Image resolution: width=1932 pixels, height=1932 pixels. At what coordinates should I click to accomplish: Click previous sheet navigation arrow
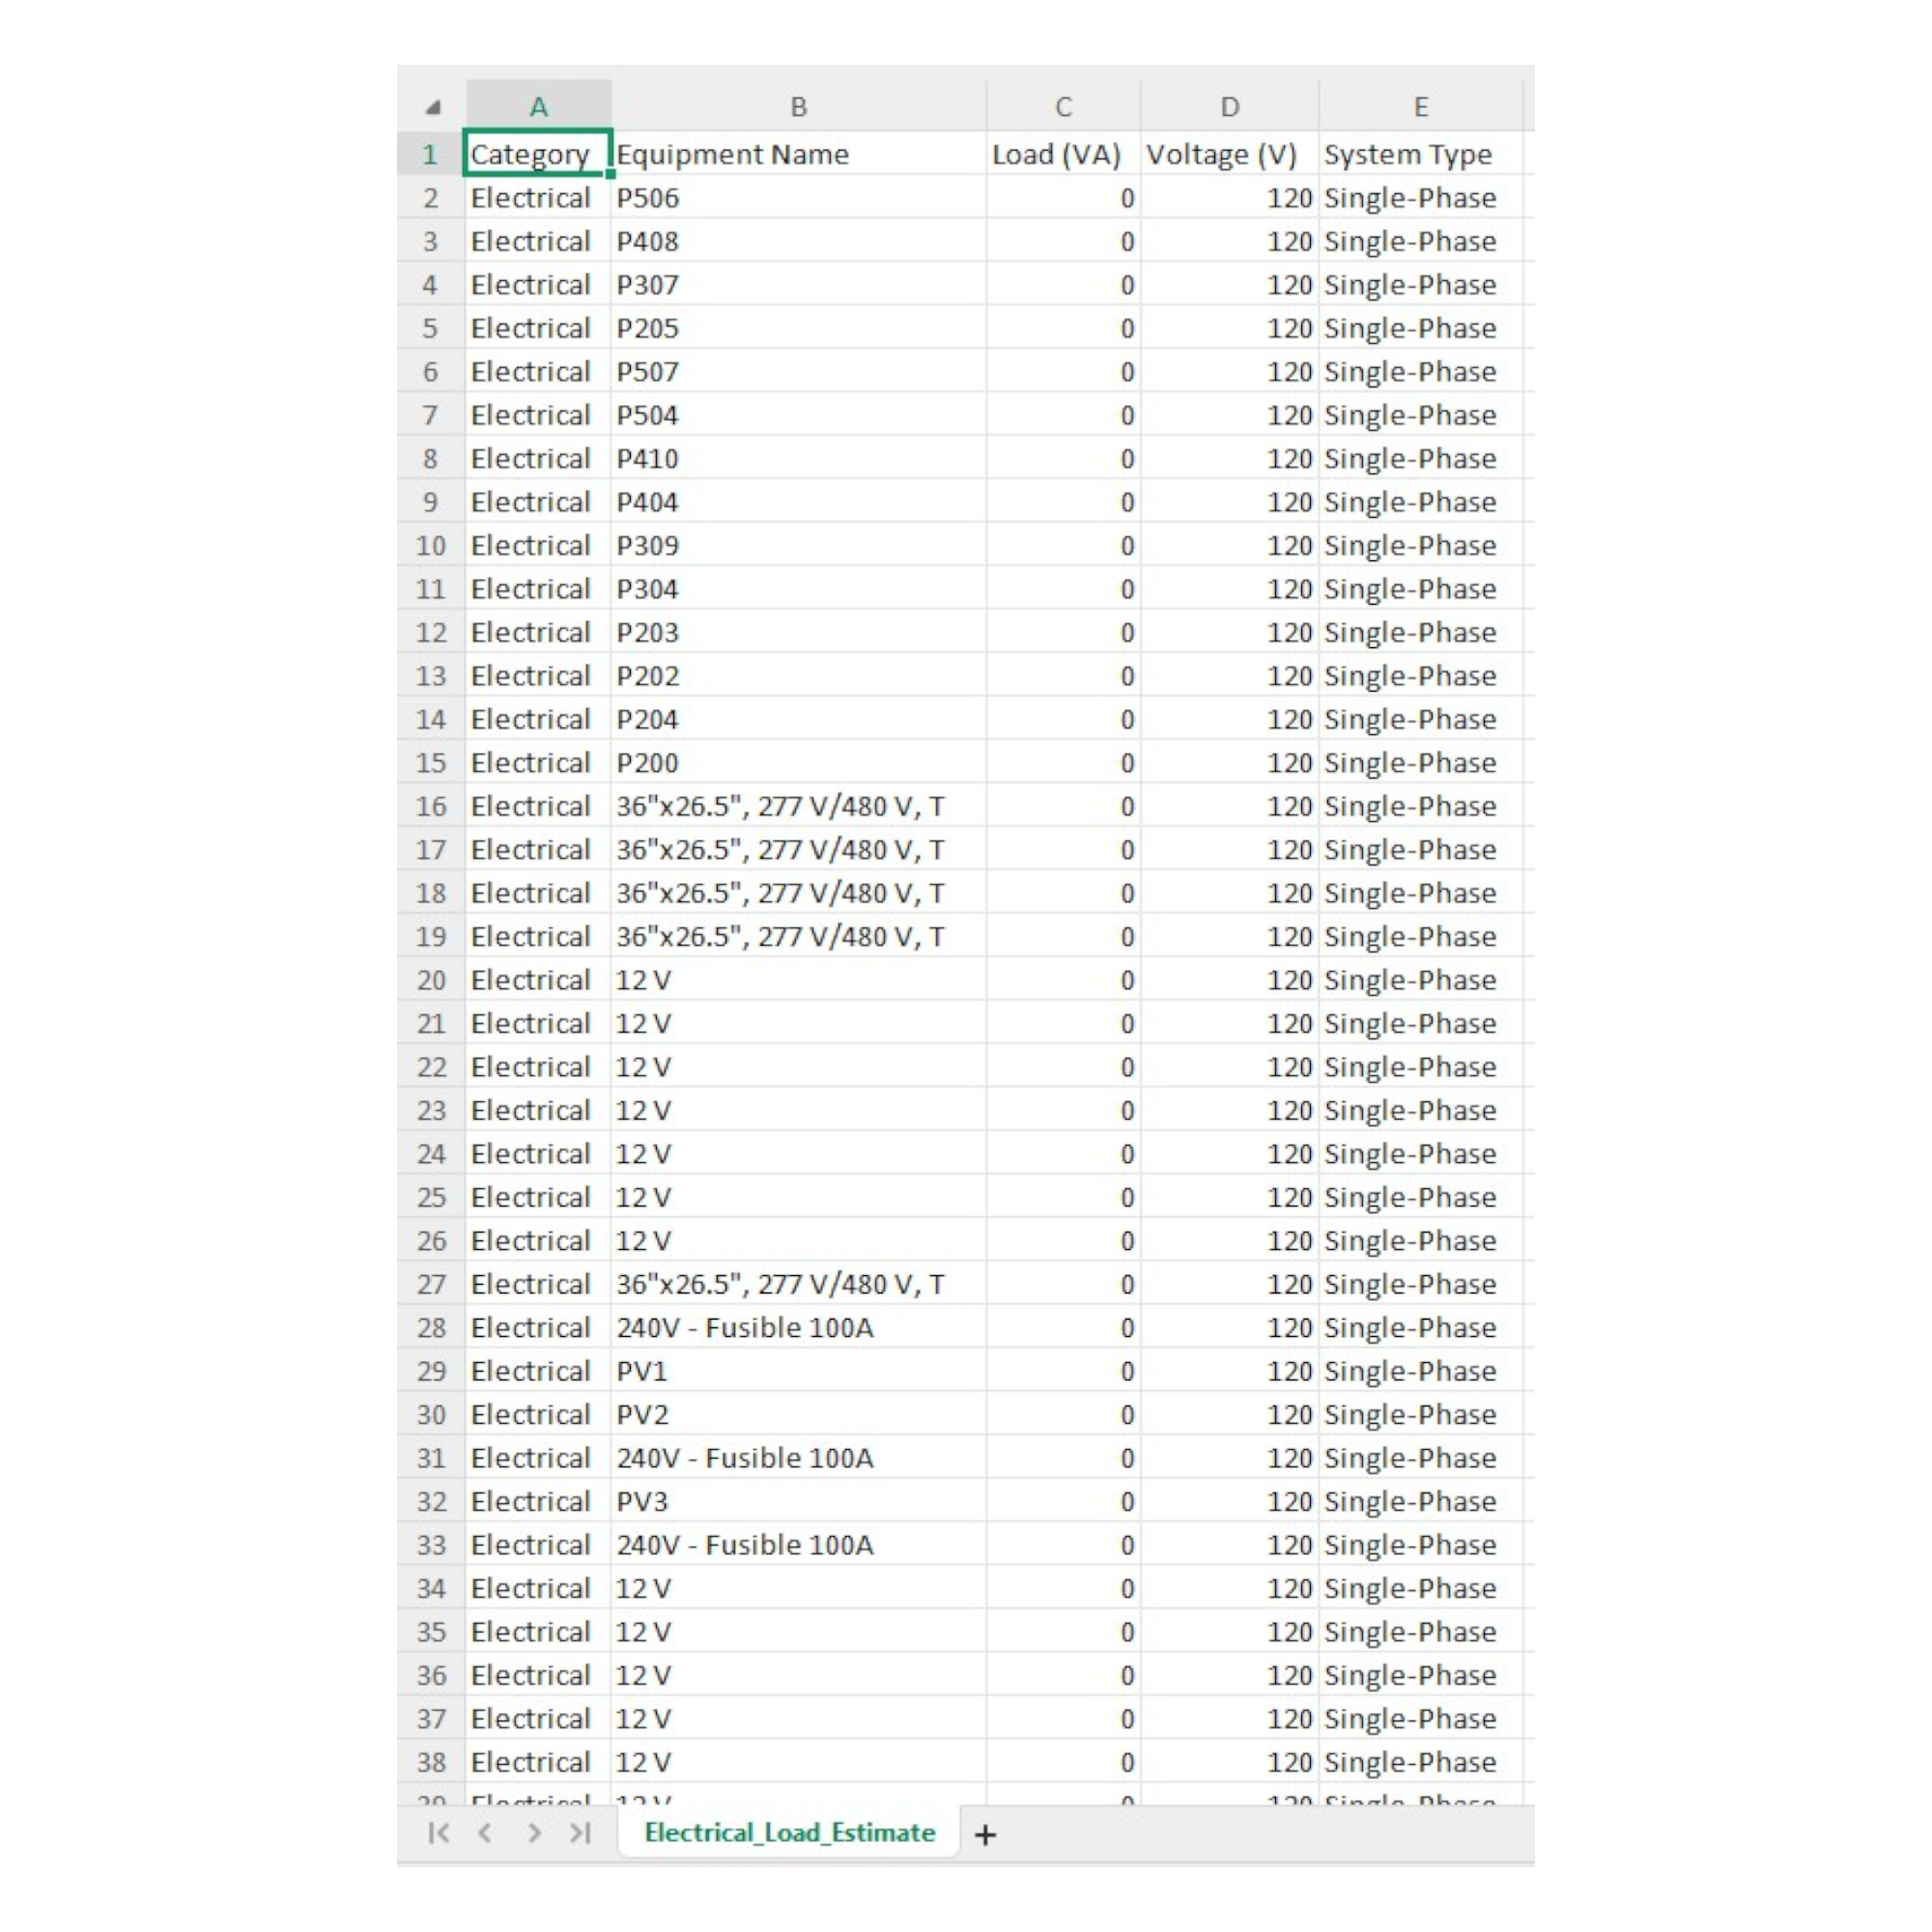coord(485,1833)
